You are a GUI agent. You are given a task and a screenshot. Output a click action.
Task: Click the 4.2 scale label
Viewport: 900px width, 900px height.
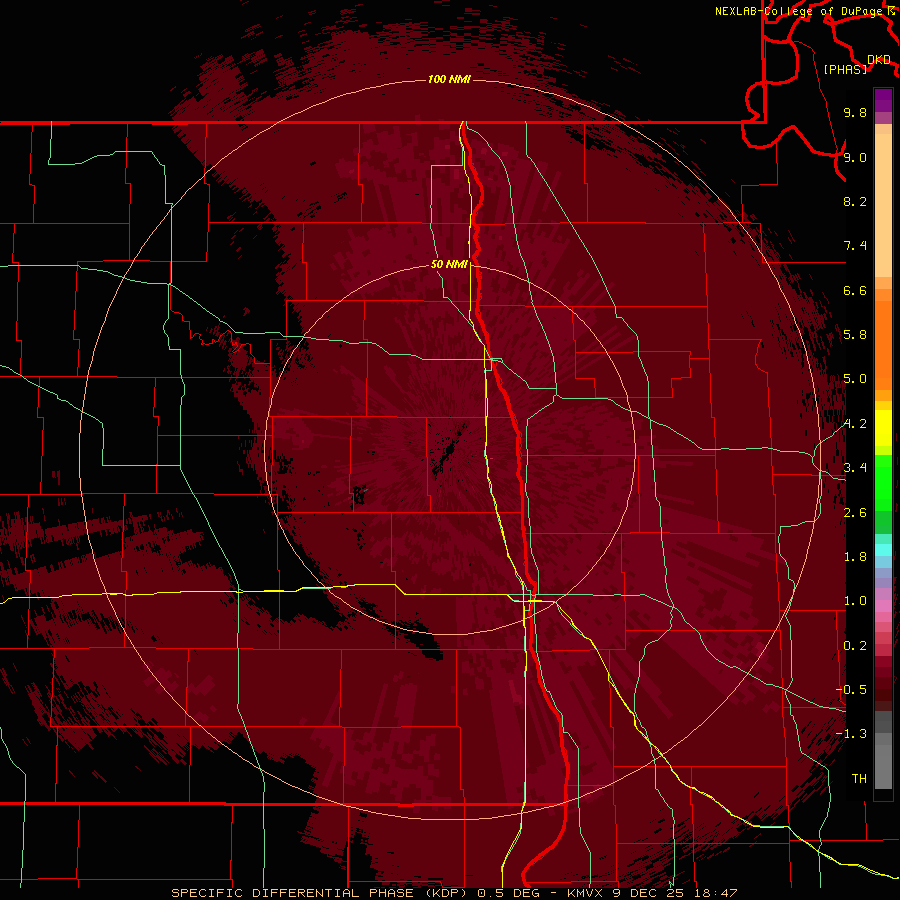(x=855, y=424)
